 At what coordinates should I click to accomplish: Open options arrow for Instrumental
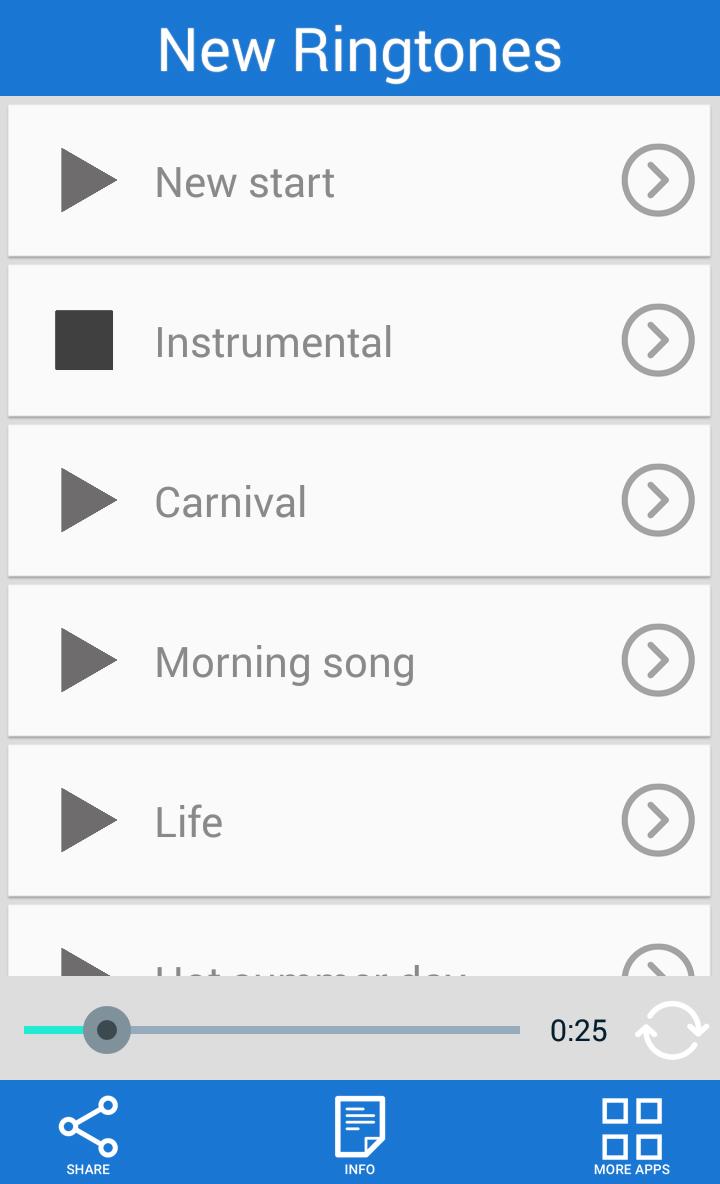(657, 340)
